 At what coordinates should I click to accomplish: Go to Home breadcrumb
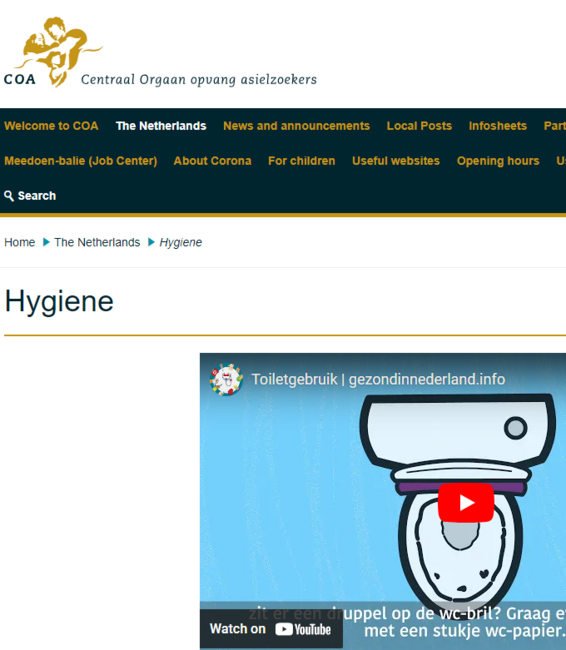click(19, 242)
